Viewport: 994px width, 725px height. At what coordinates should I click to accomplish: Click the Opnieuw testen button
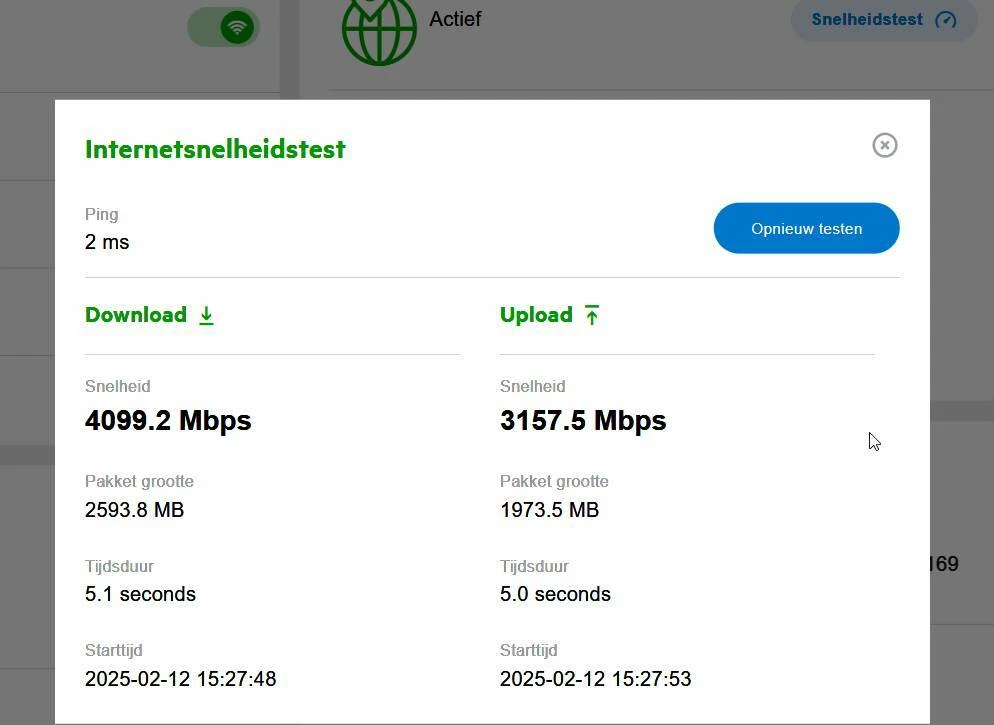[x=806, y=228]
